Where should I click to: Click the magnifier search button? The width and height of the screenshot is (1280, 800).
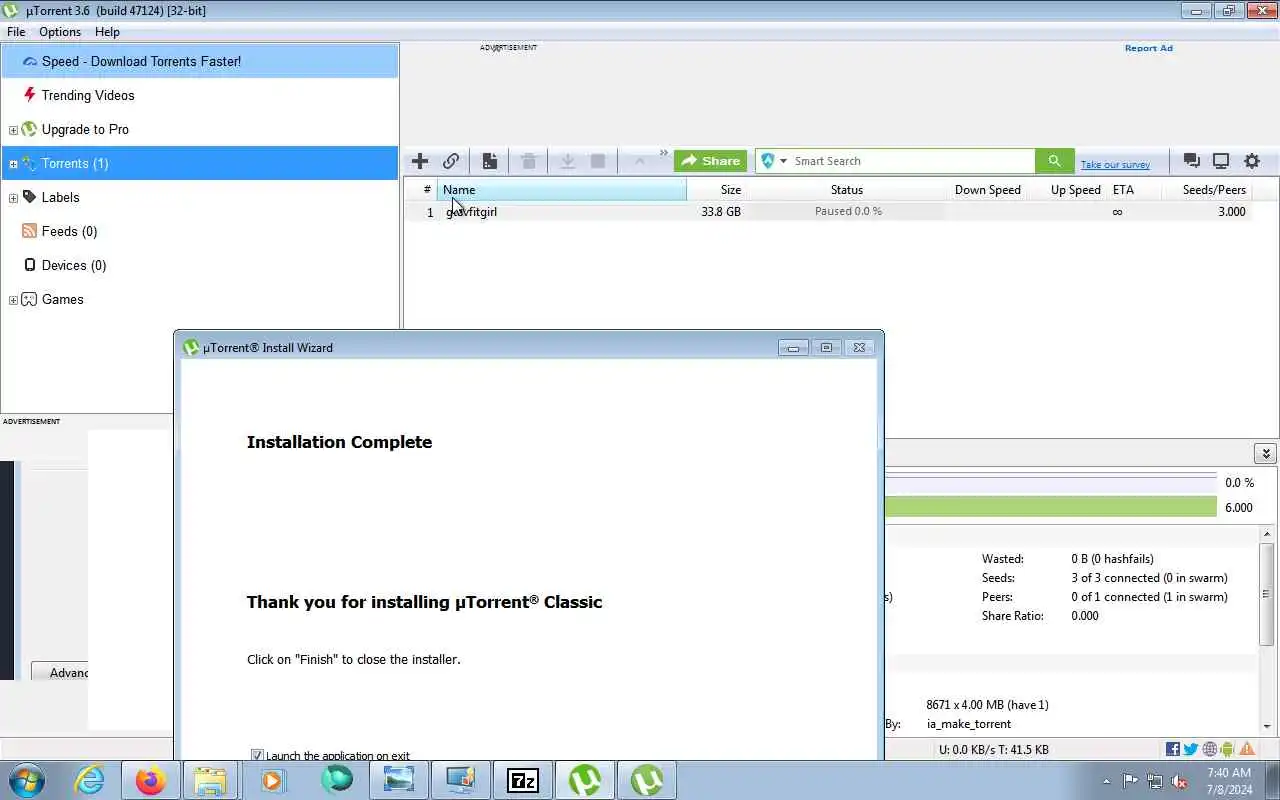[x=1054, y=161]
